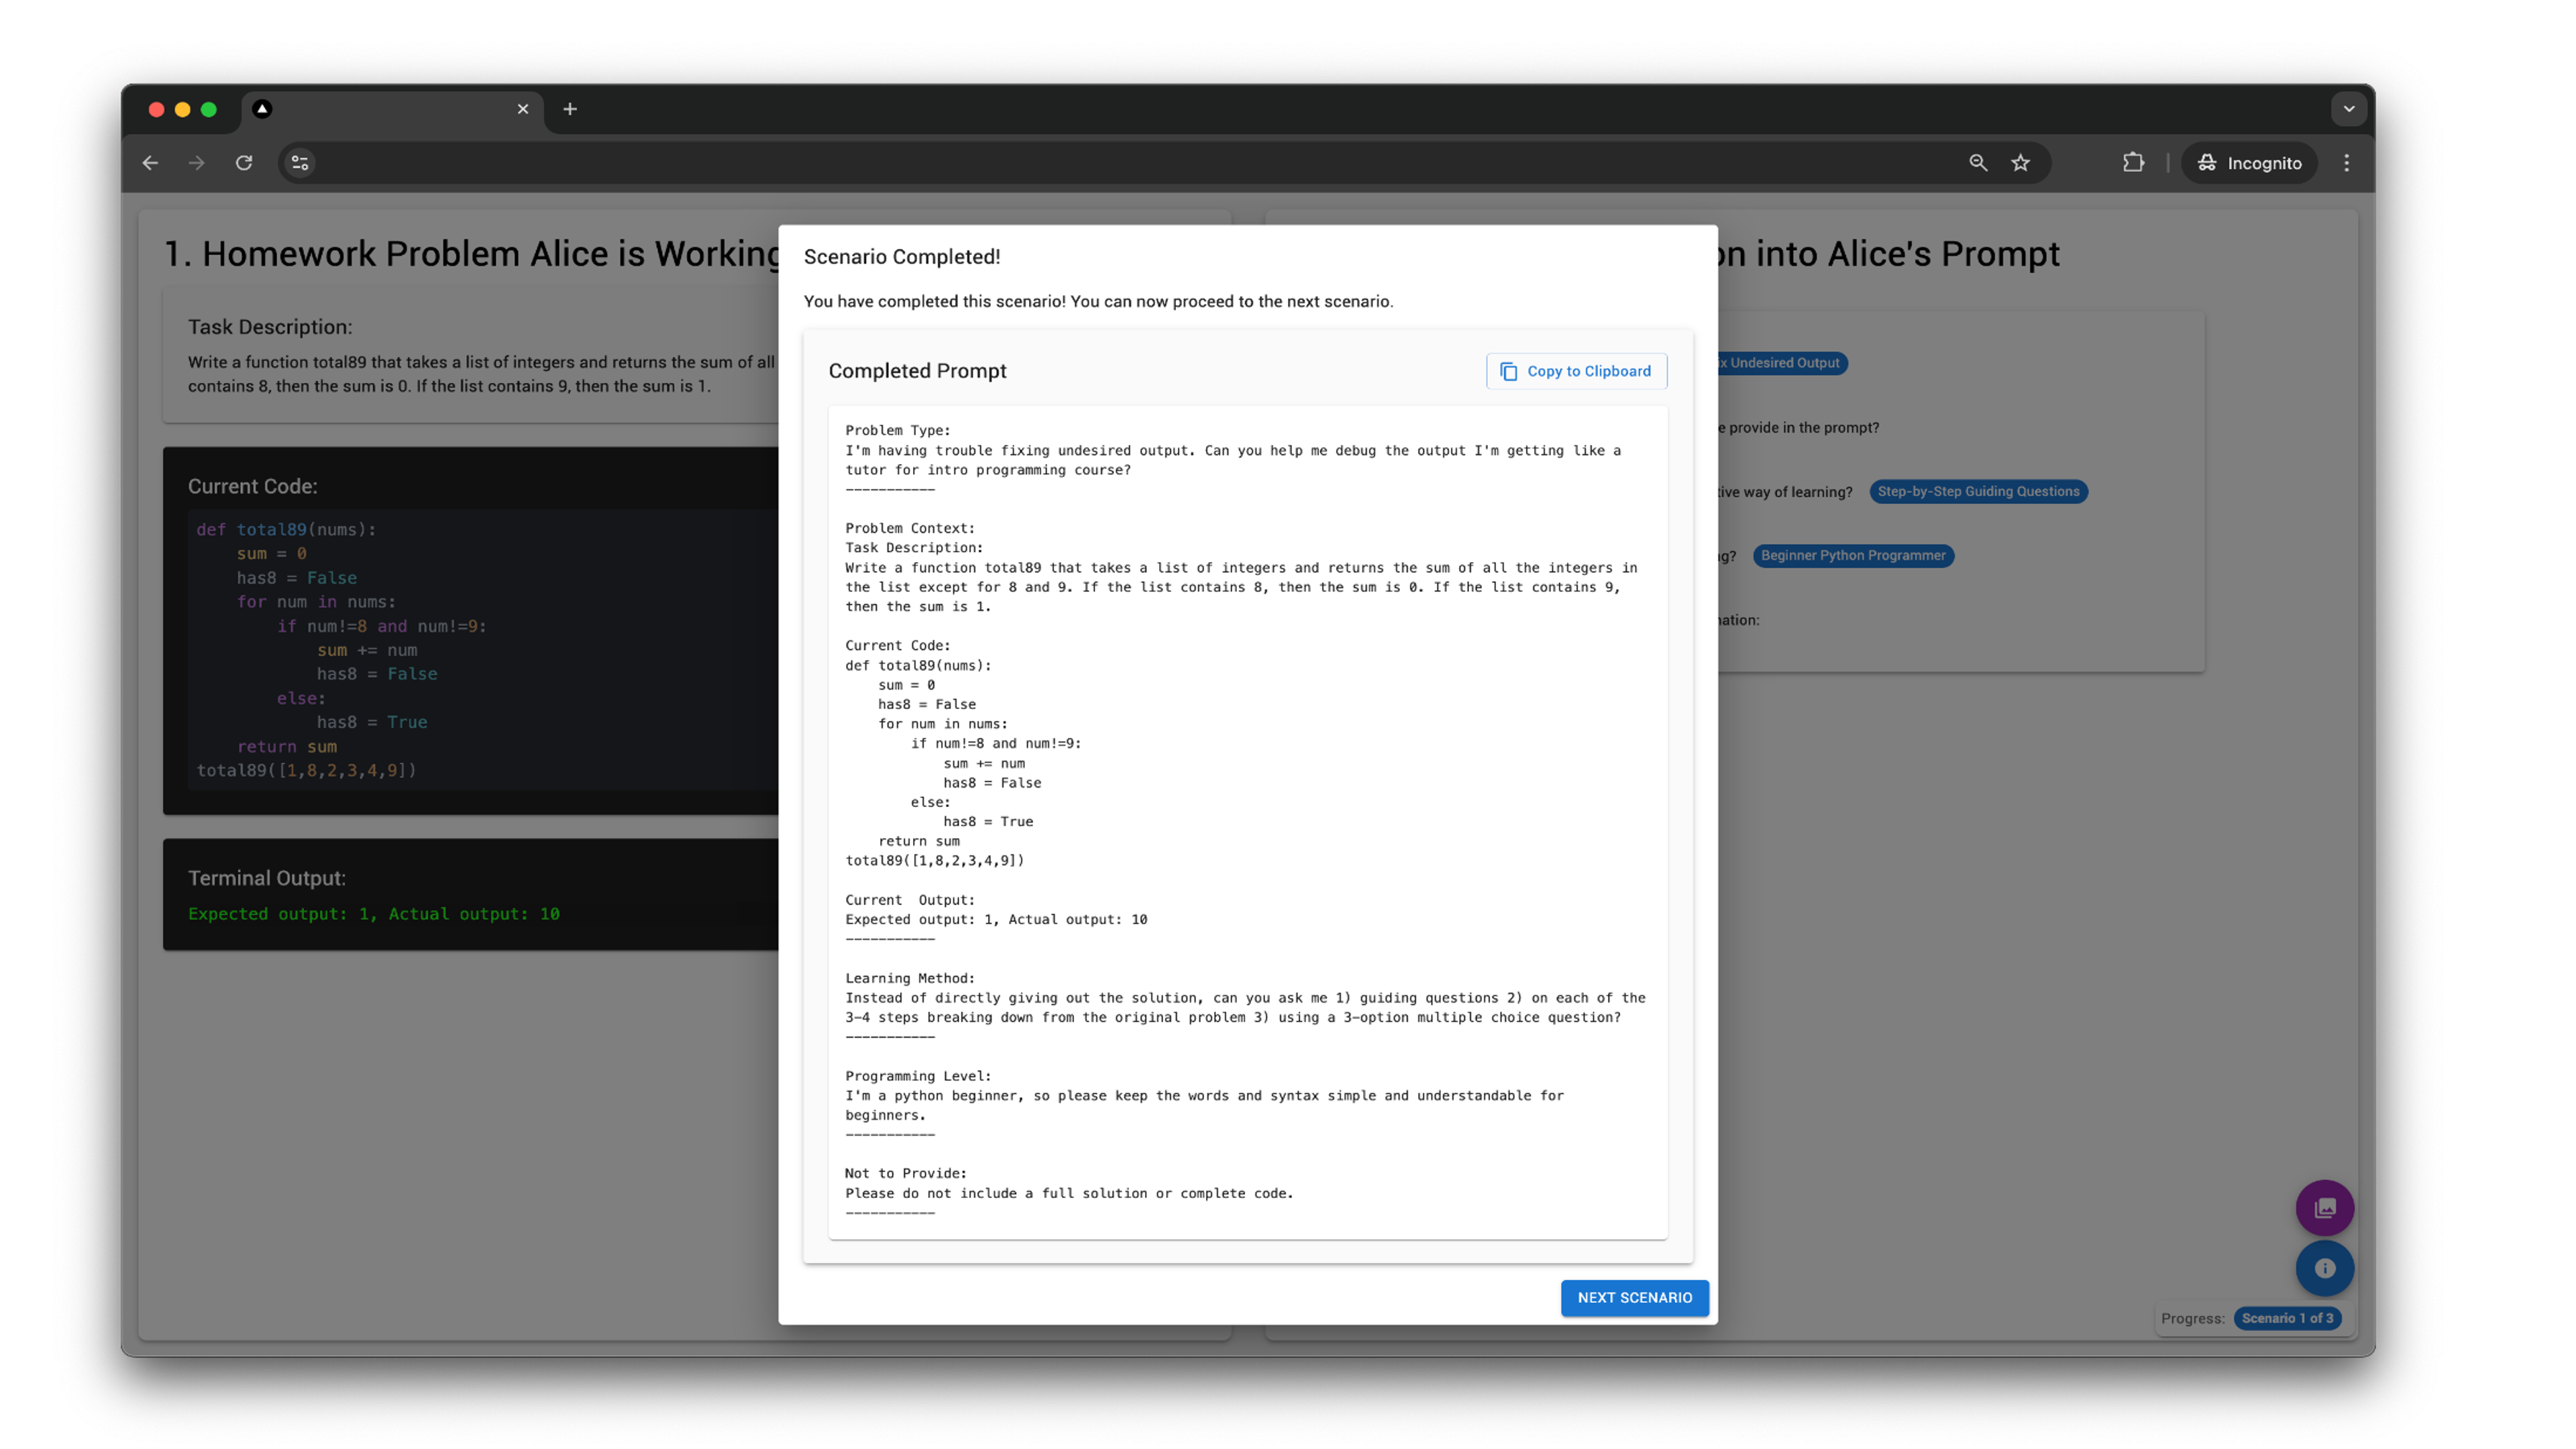Reload the page with the refresh icon
The height and width of the screenshot is (1449, 2576).
[x=244, y=163]
